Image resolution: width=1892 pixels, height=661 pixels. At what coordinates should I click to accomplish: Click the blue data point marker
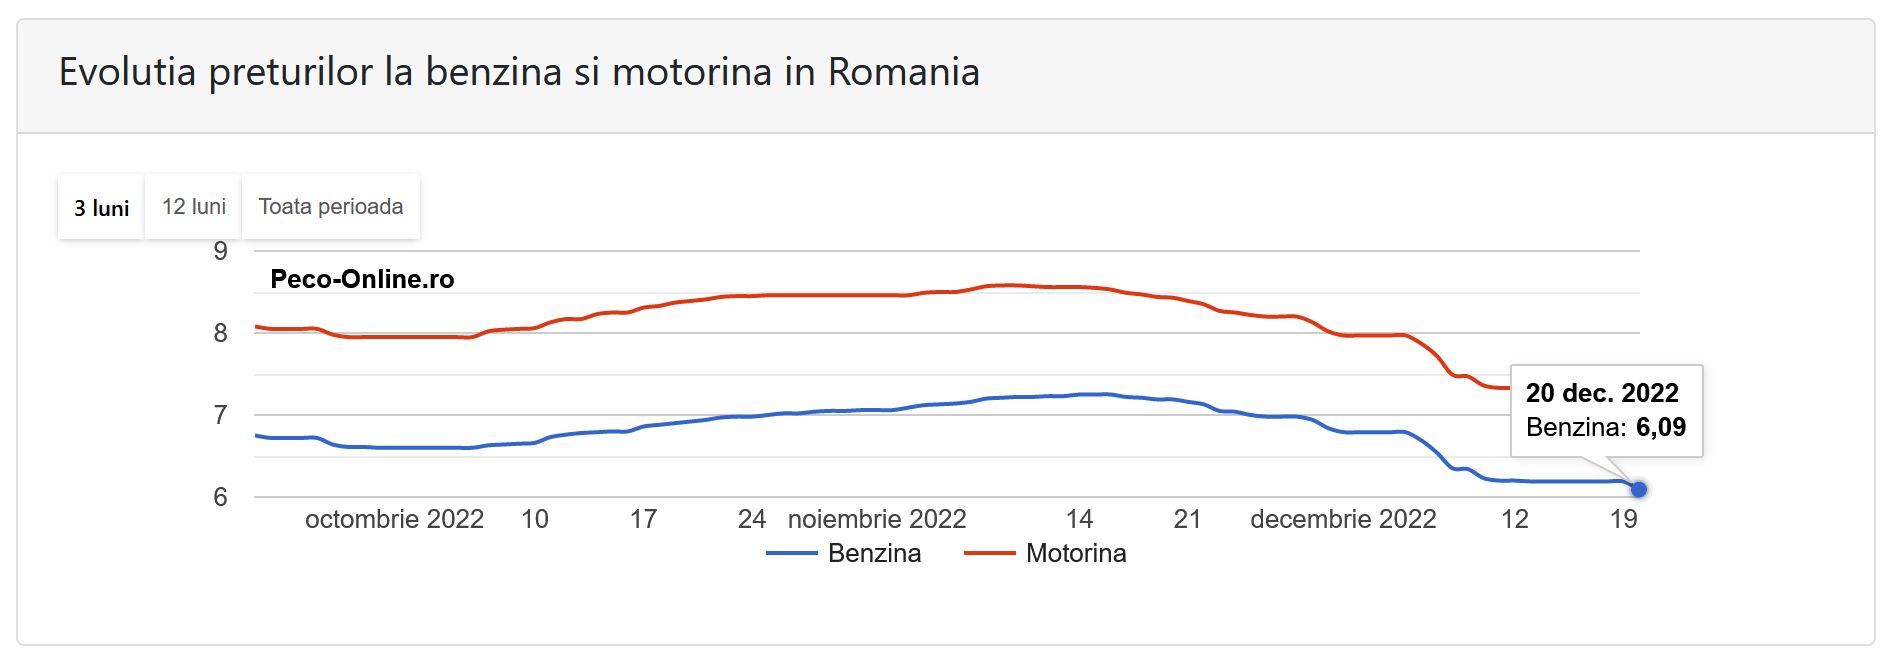(x=1638, y=489)
